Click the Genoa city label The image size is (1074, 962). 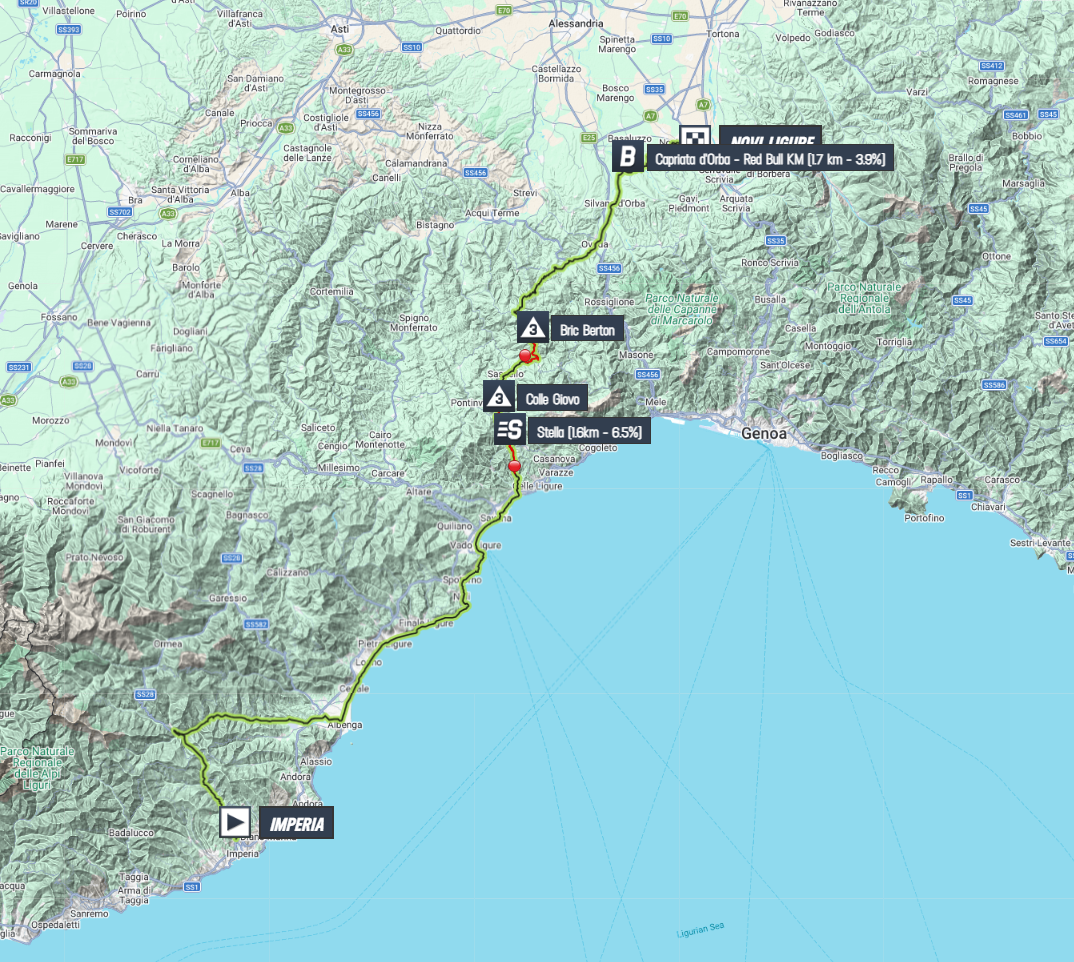click(x=764, y=433)
